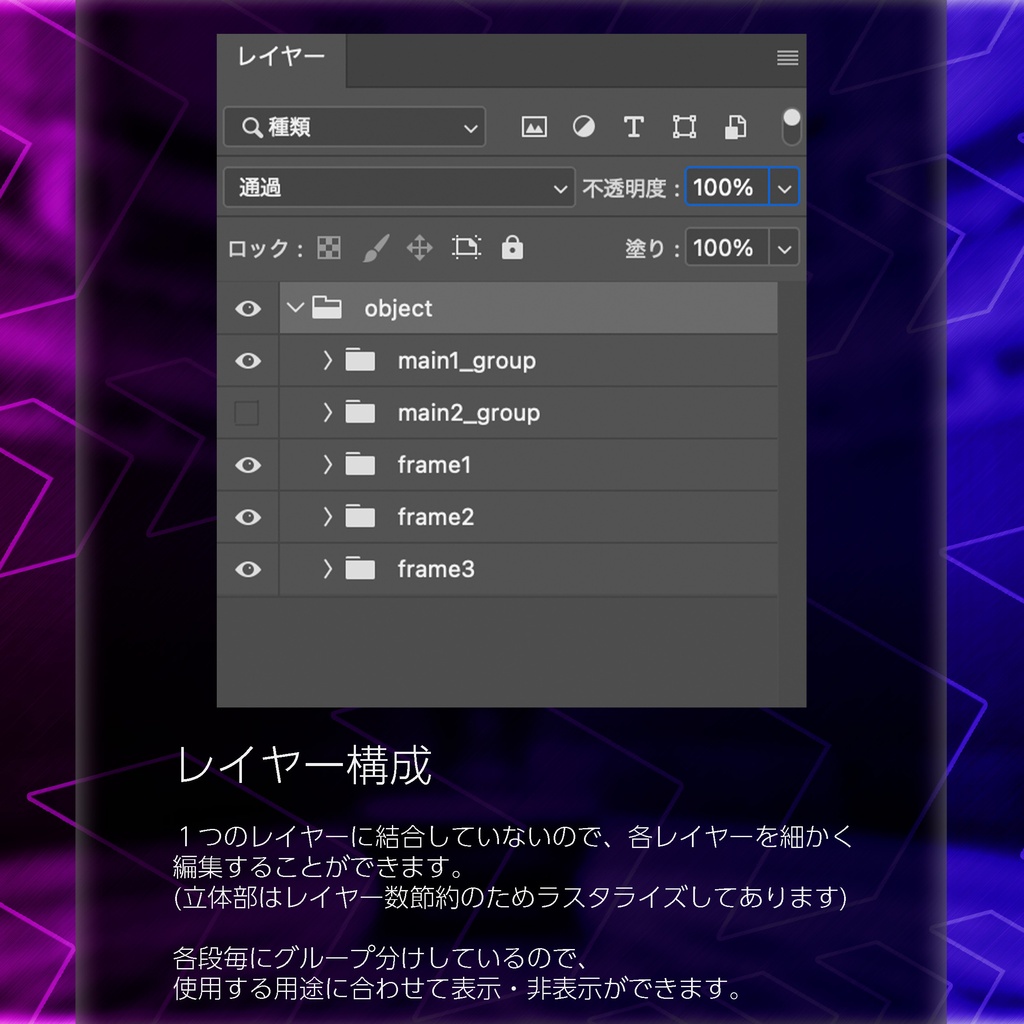Collapse the object group chevron
The height and width of the screenshot is (1024, 1024).
[295, 307]
